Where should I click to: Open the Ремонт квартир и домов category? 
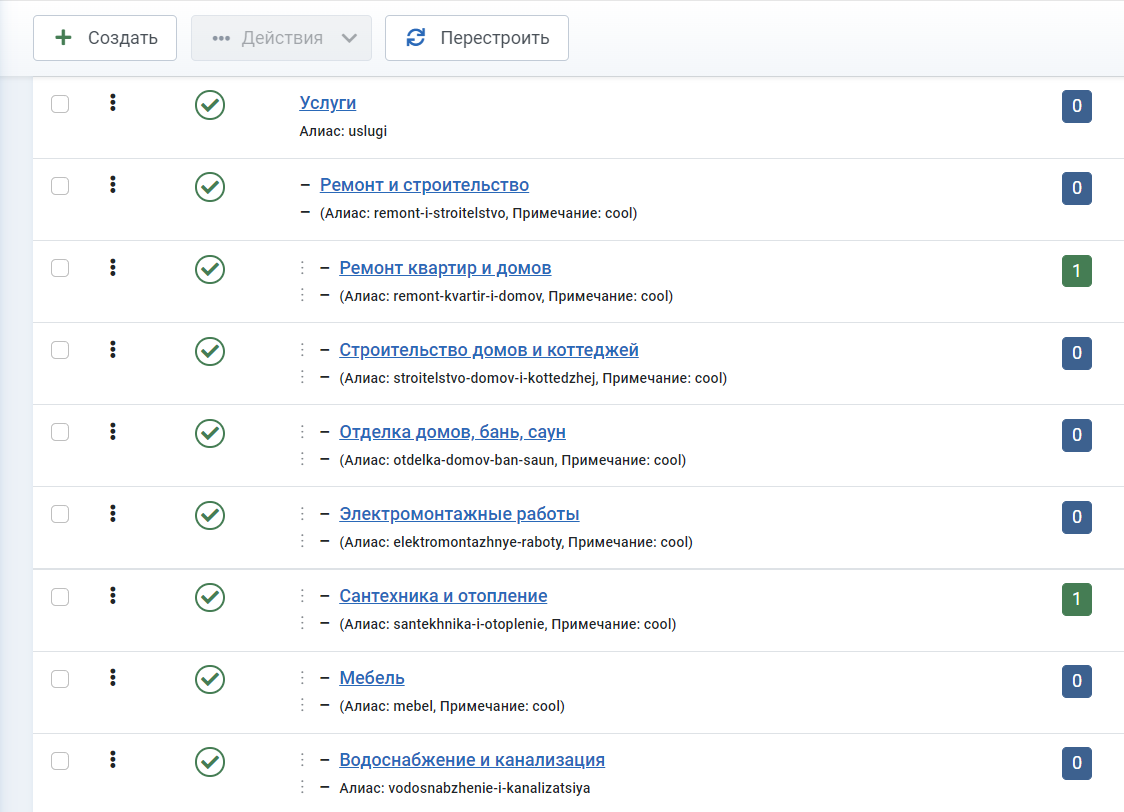(x=445, y=268)
